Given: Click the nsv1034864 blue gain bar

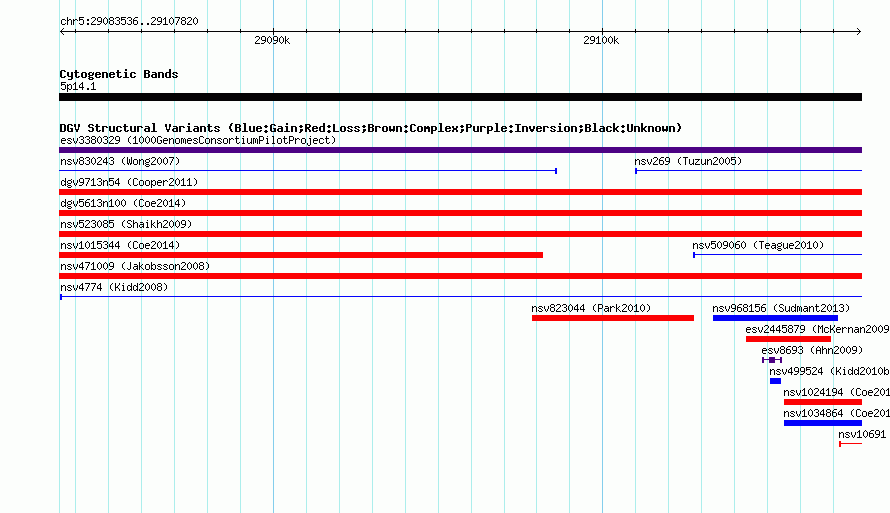Looking at the screenshot, I should point(823,423).
